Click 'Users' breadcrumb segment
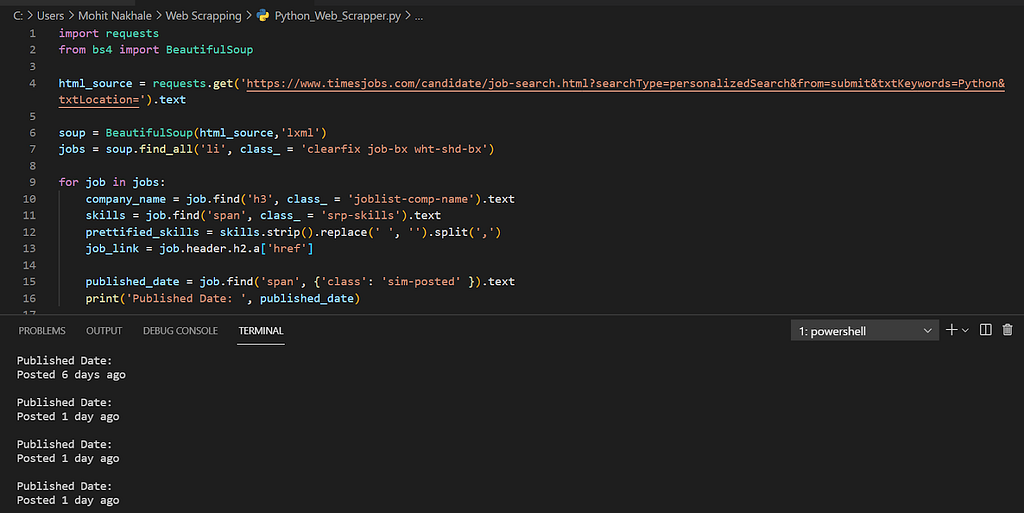 50,16
